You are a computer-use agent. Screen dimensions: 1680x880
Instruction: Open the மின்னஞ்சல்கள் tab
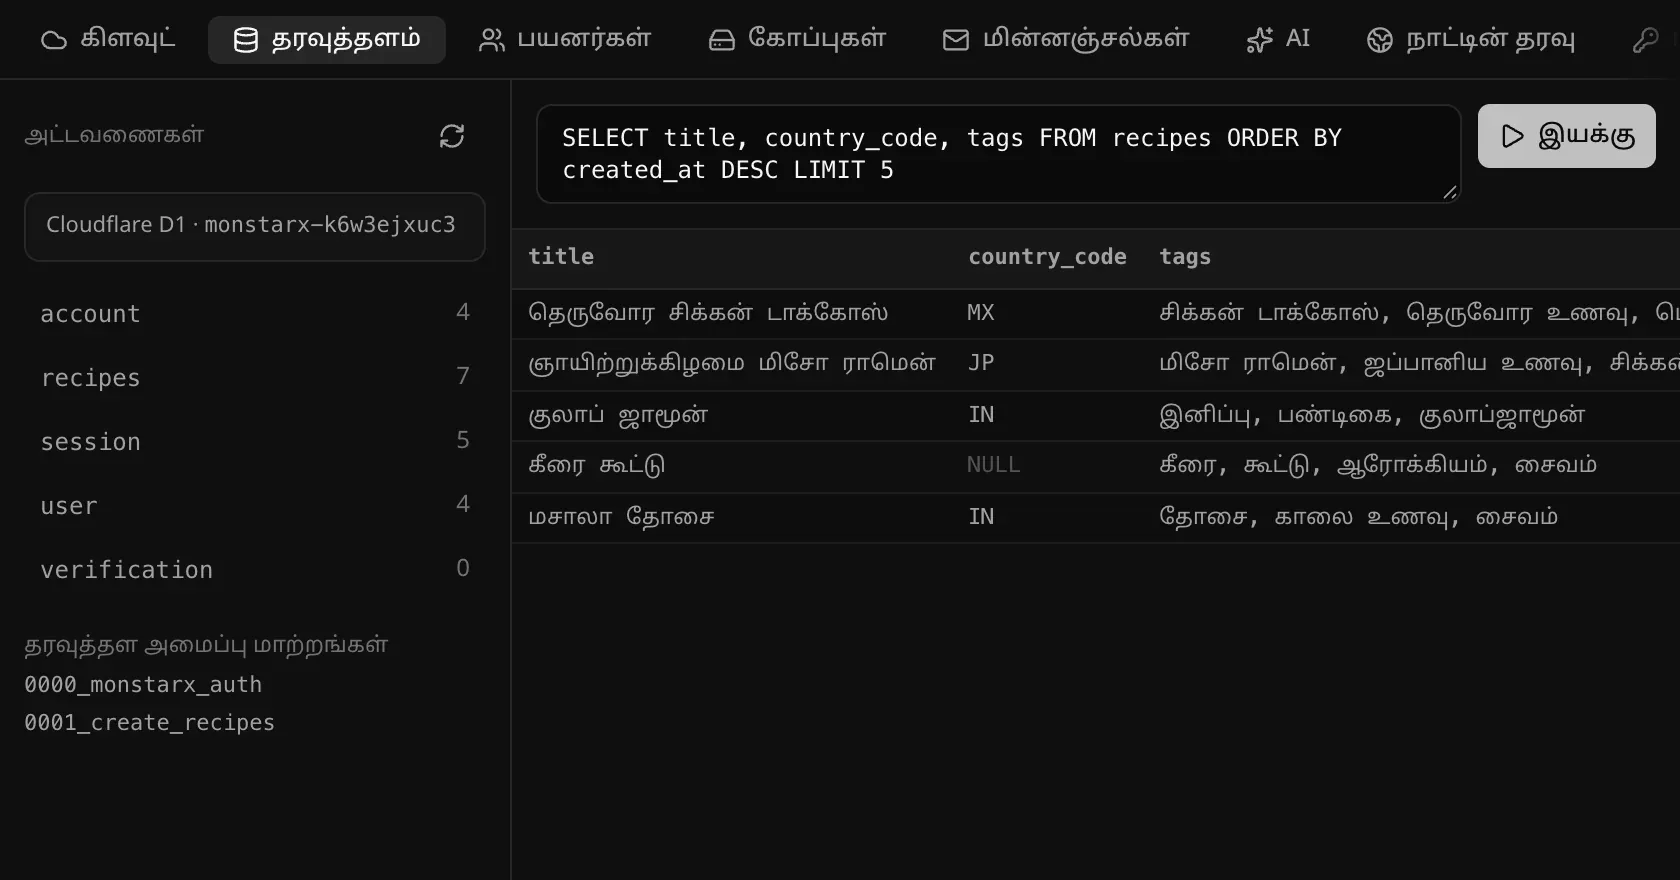click(x=1066, y=40)
